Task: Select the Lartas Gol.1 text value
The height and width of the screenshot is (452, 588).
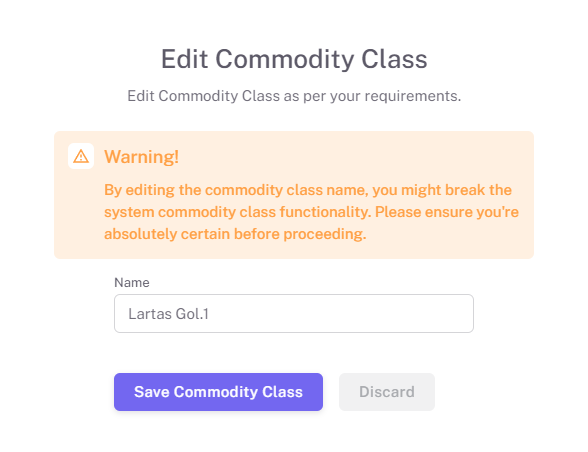Action: [168, 314]
